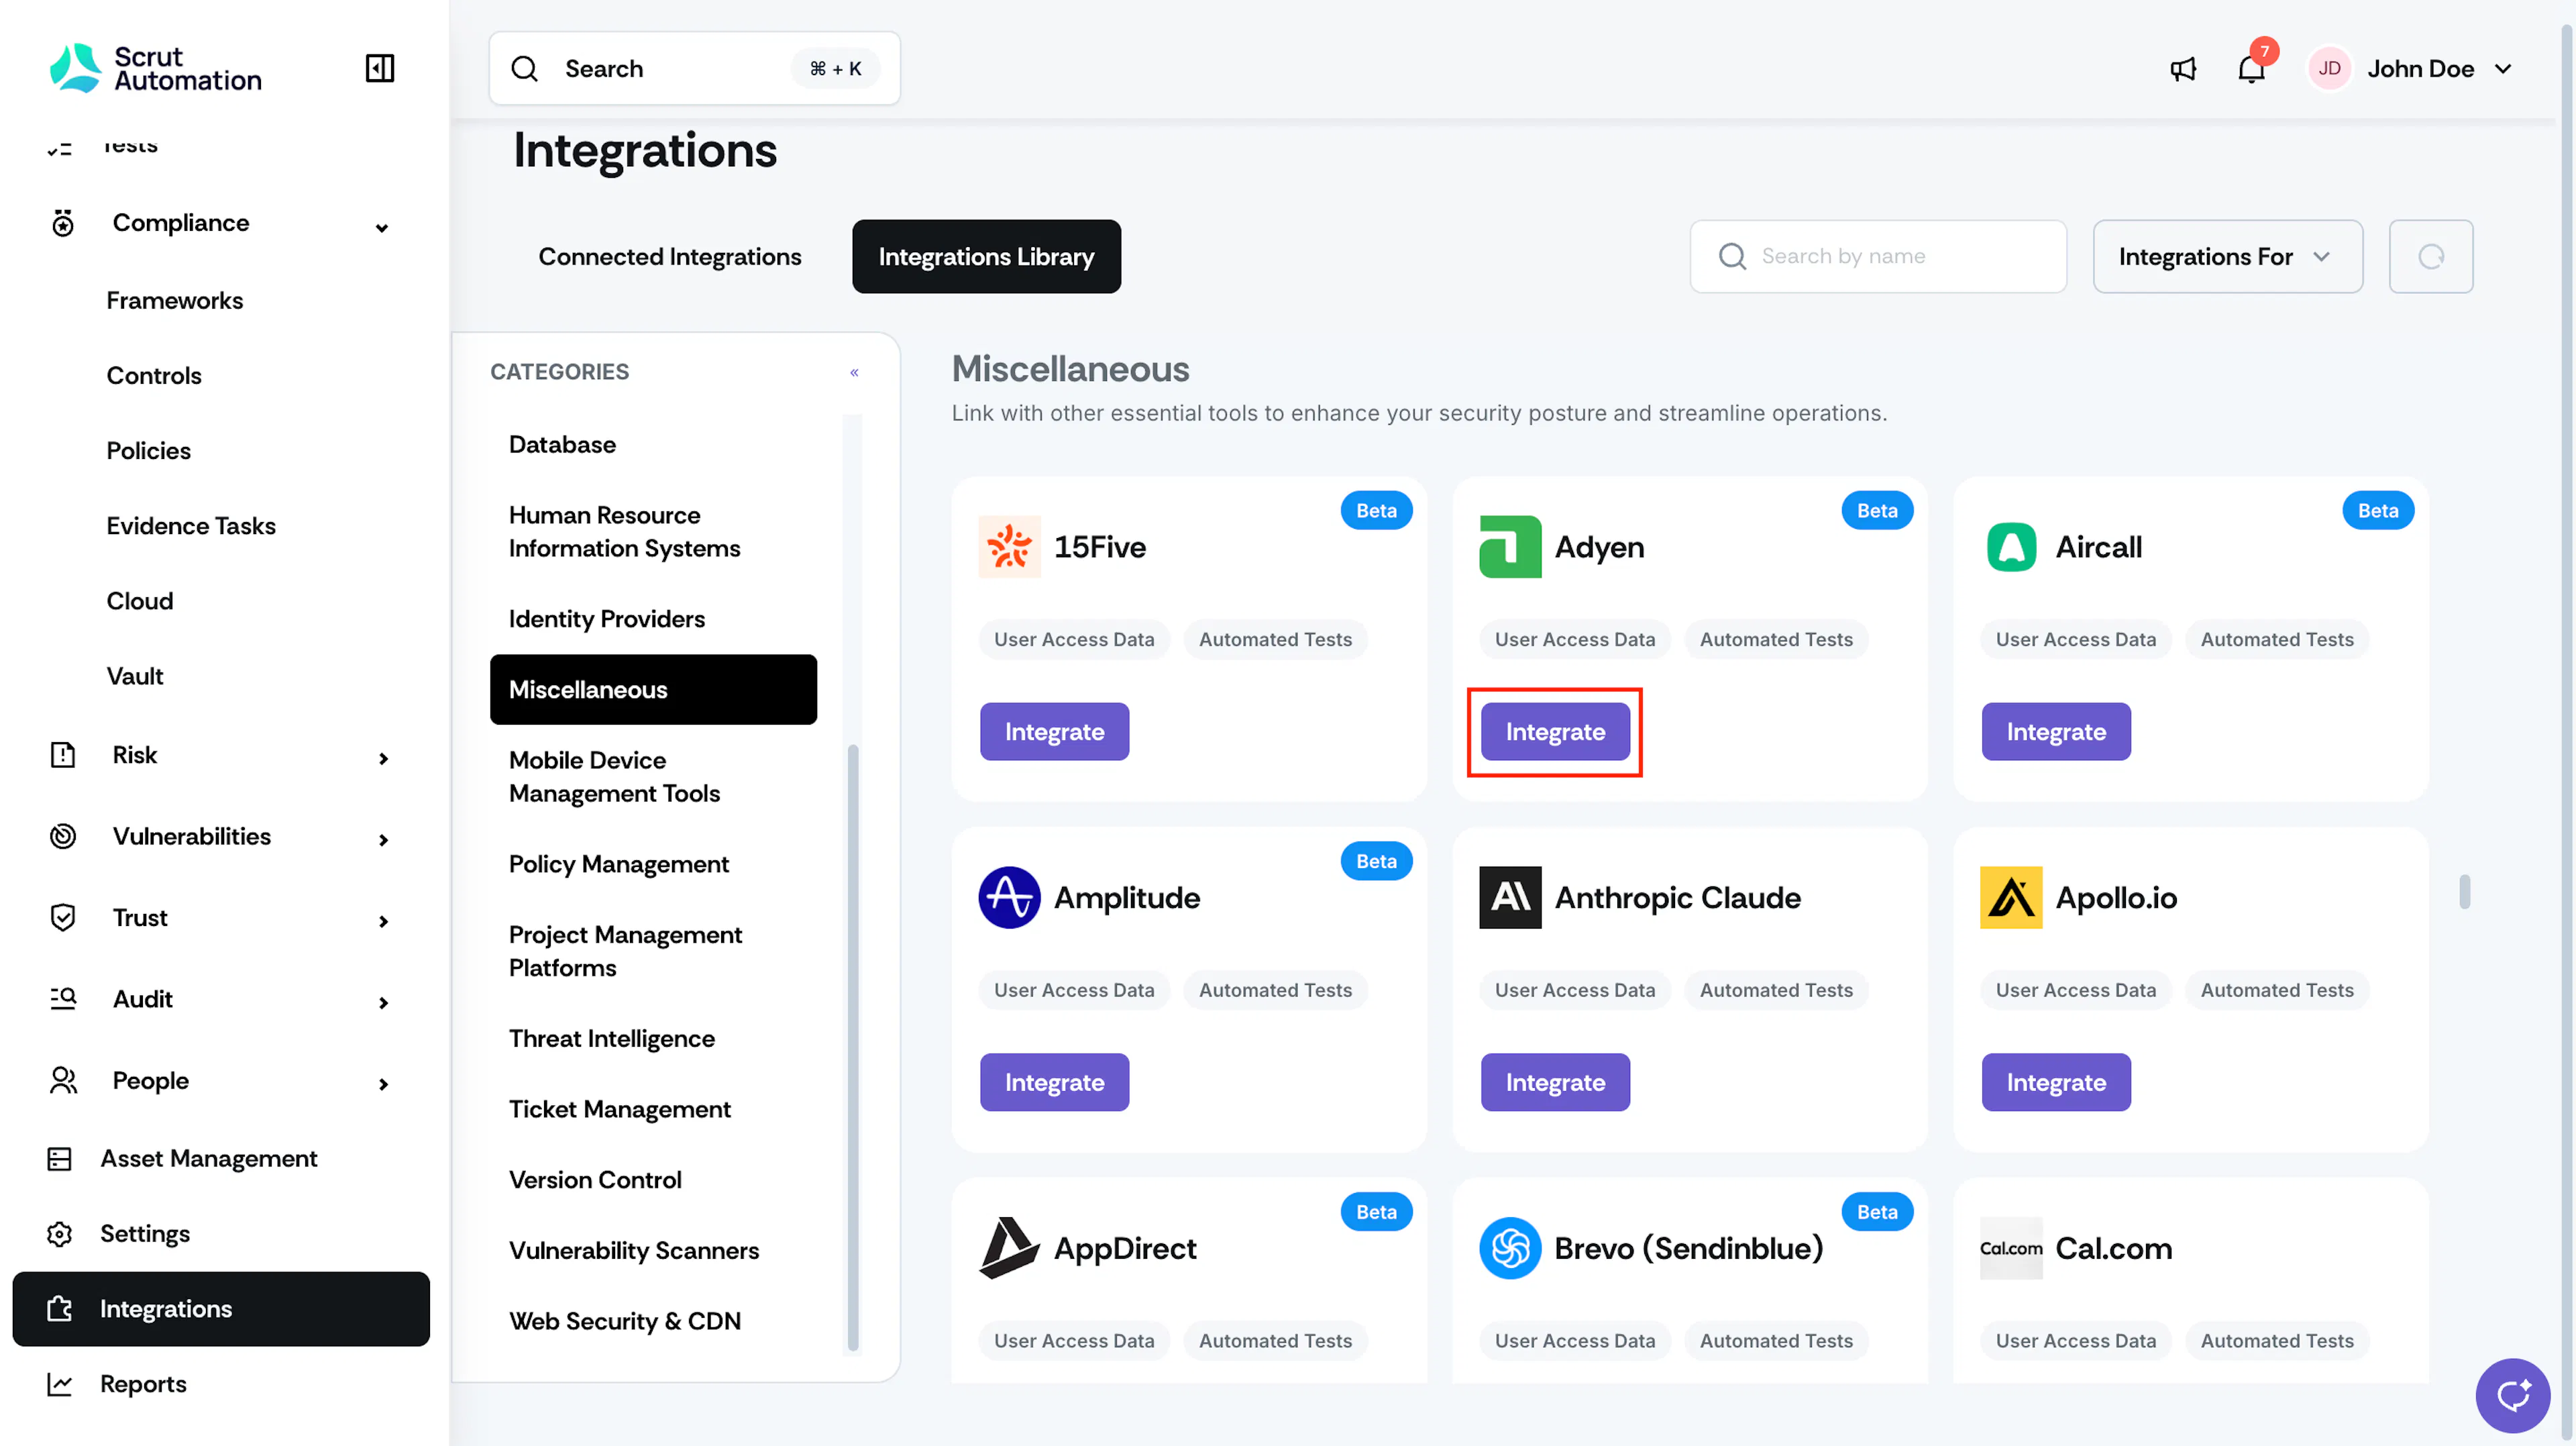The width and height of the screenshot is (2576, 1446).
Task: Open the chat support bubble icon
Action: pos(2512,1395)
